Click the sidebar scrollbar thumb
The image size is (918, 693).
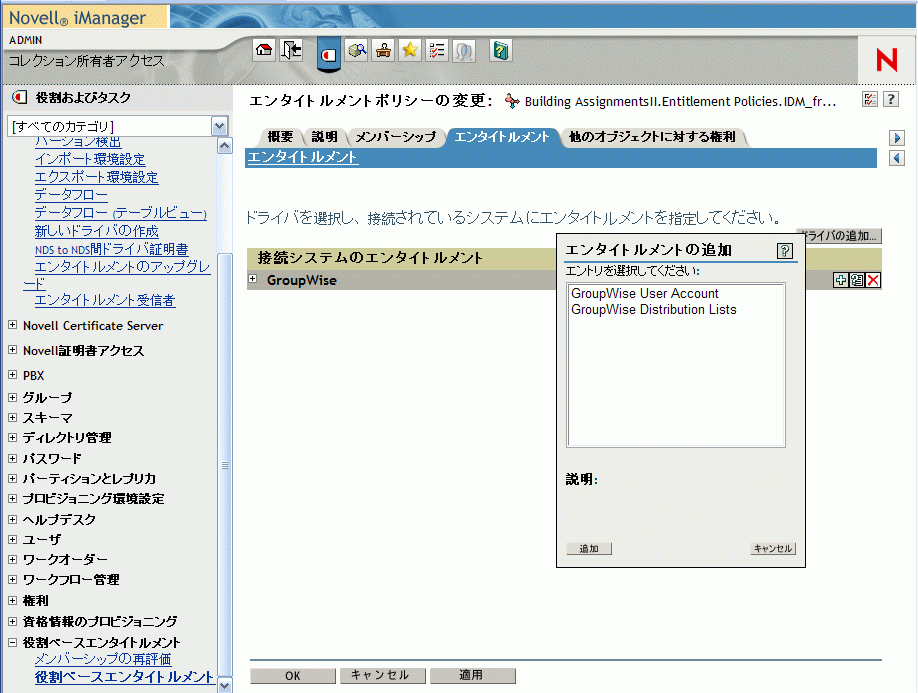225,465
